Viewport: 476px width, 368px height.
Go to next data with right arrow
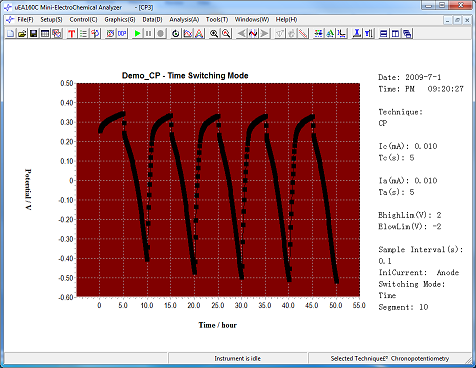coord(265,33)
